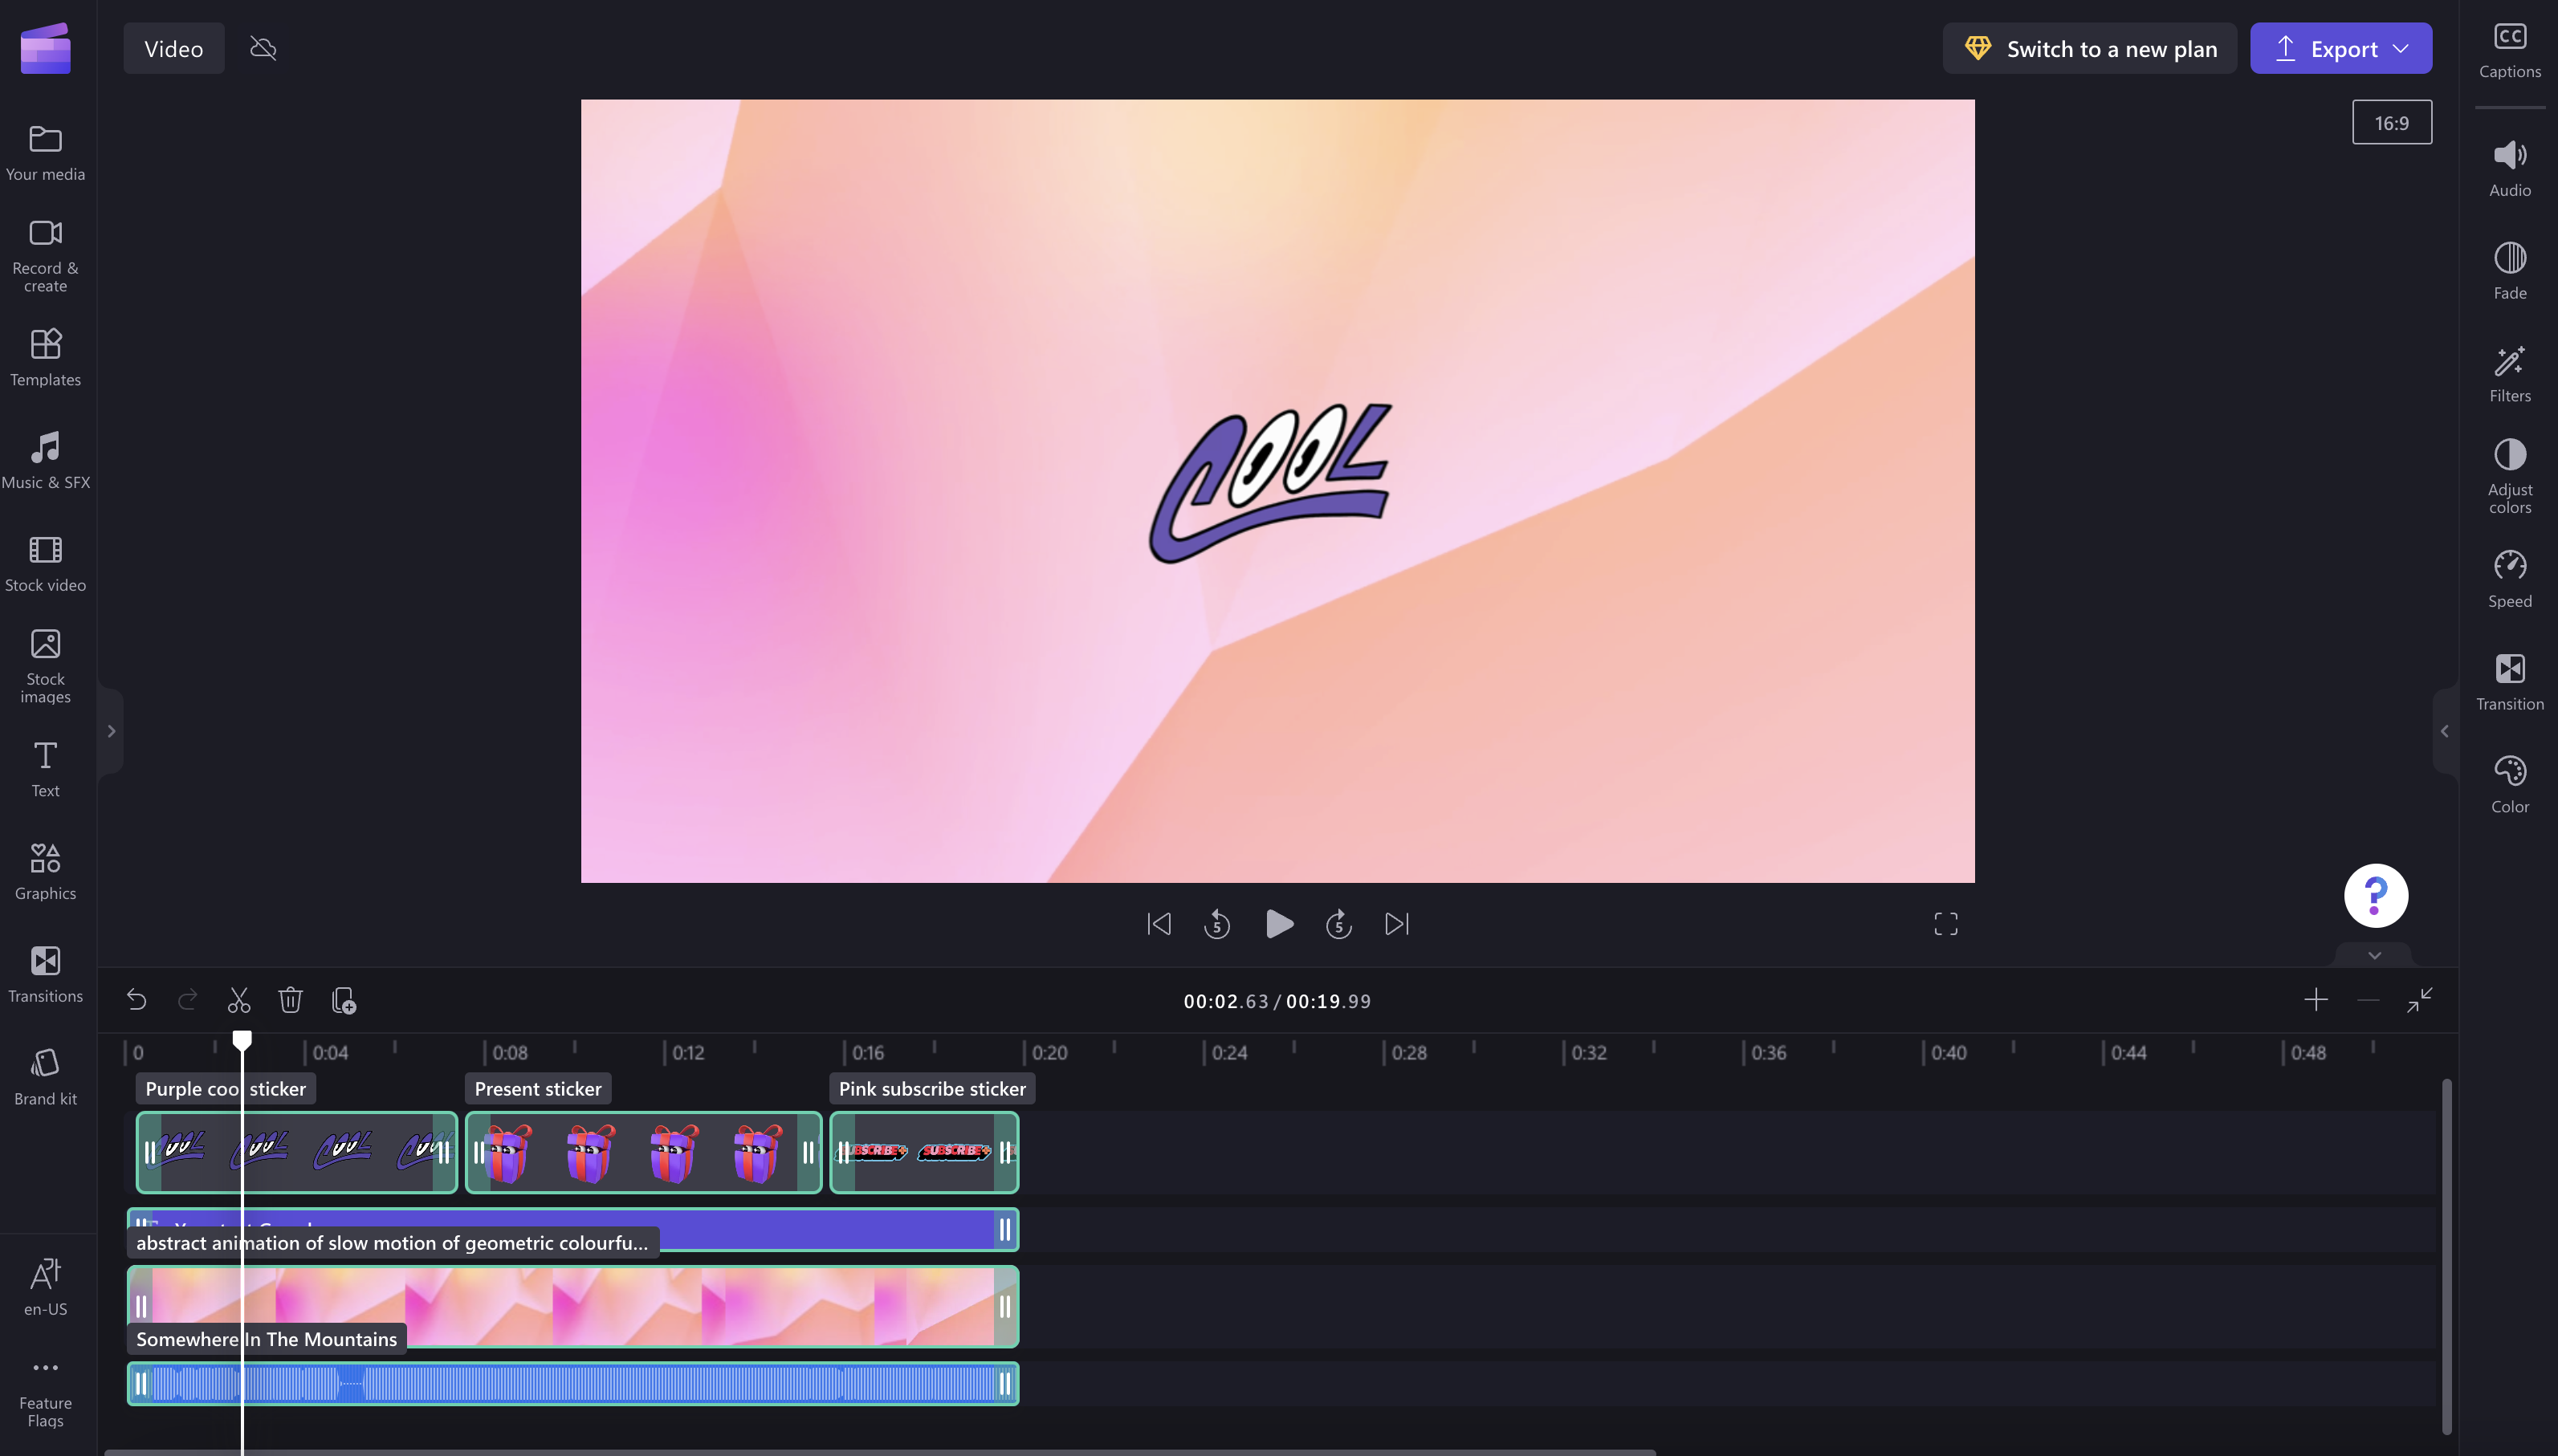This screenshot has height=1456, width=2558.
Task: Toggle fullscreen preview mode
Action: pyautogui.click(x=1947, y=924)
